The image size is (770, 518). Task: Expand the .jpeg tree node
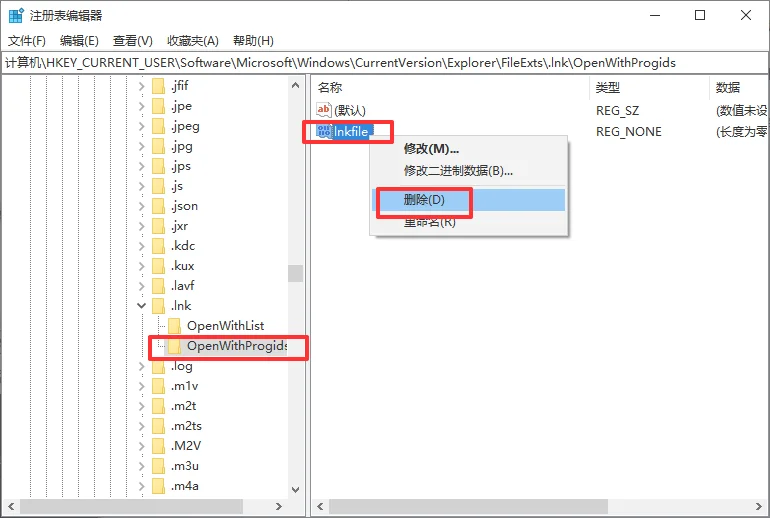[x=141, y=126]
